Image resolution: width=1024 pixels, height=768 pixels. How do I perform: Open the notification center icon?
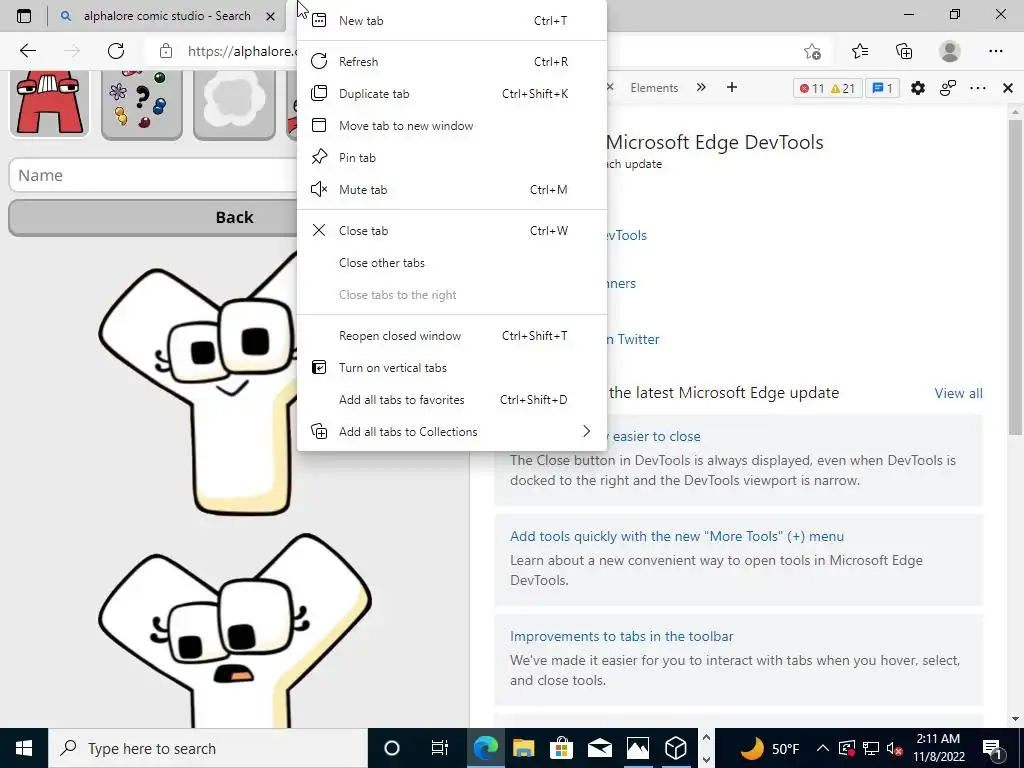[x=993, y=748]
